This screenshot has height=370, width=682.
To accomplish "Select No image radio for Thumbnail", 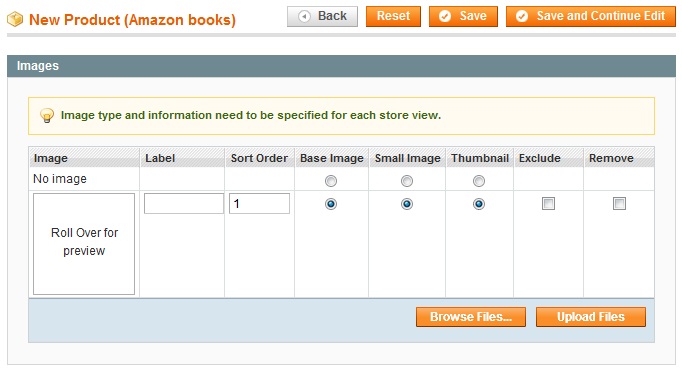I will 479,181.
